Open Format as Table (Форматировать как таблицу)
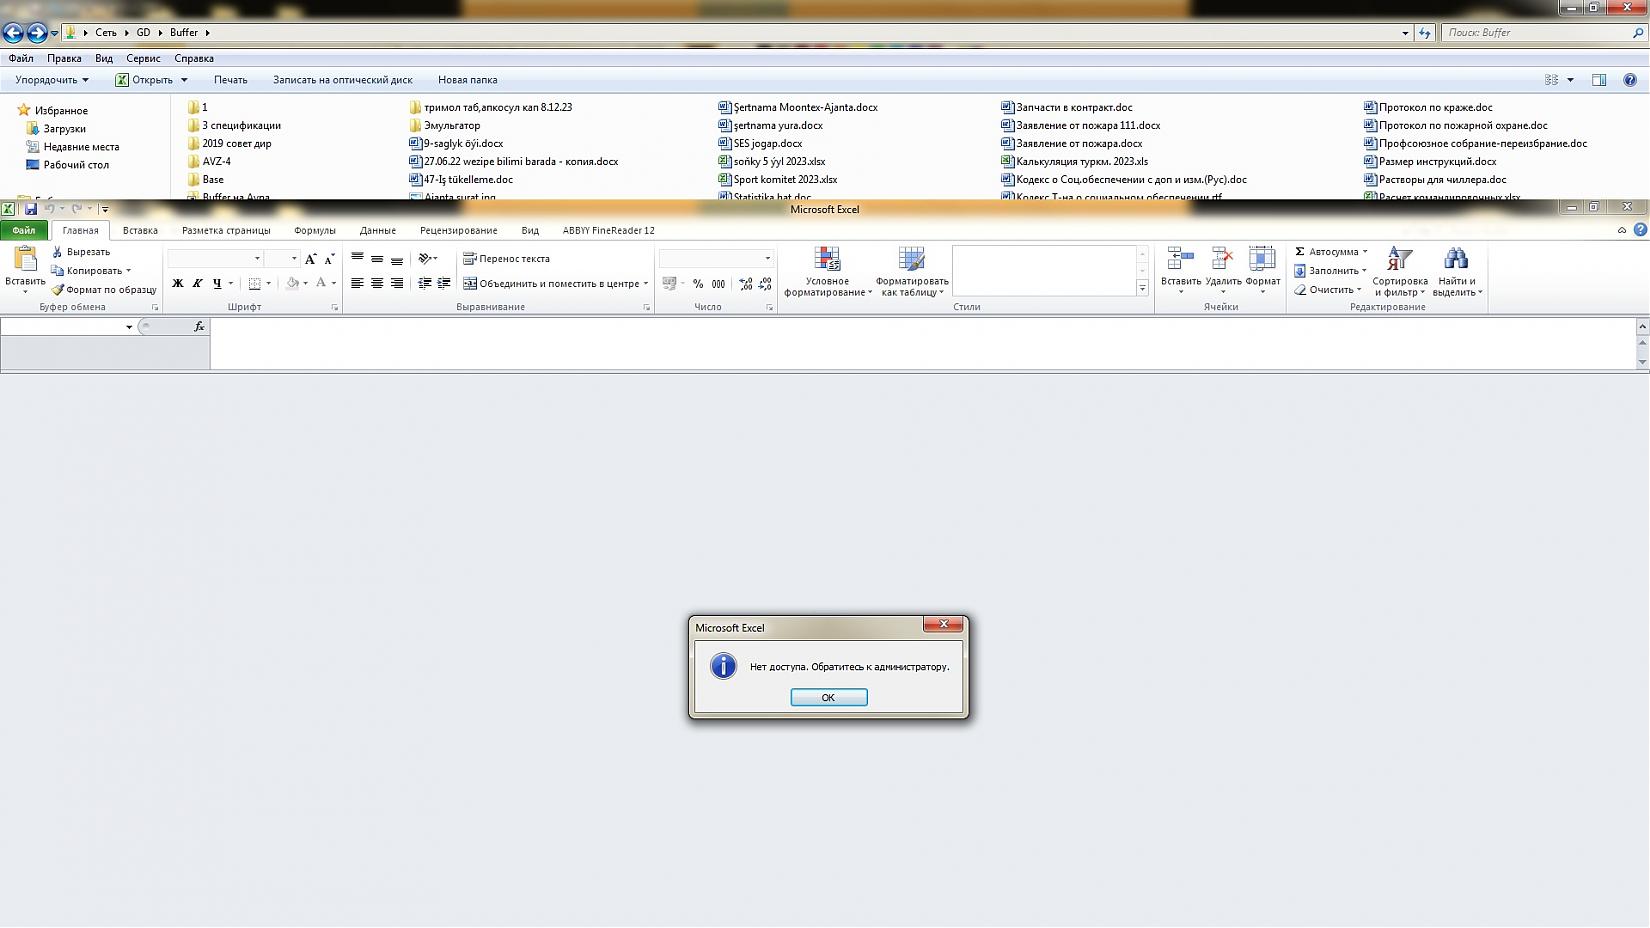 click(912, 272)
